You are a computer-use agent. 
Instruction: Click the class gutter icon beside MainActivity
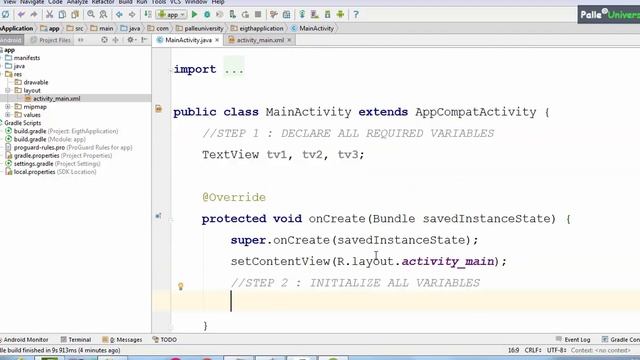(x=158, y=109)
